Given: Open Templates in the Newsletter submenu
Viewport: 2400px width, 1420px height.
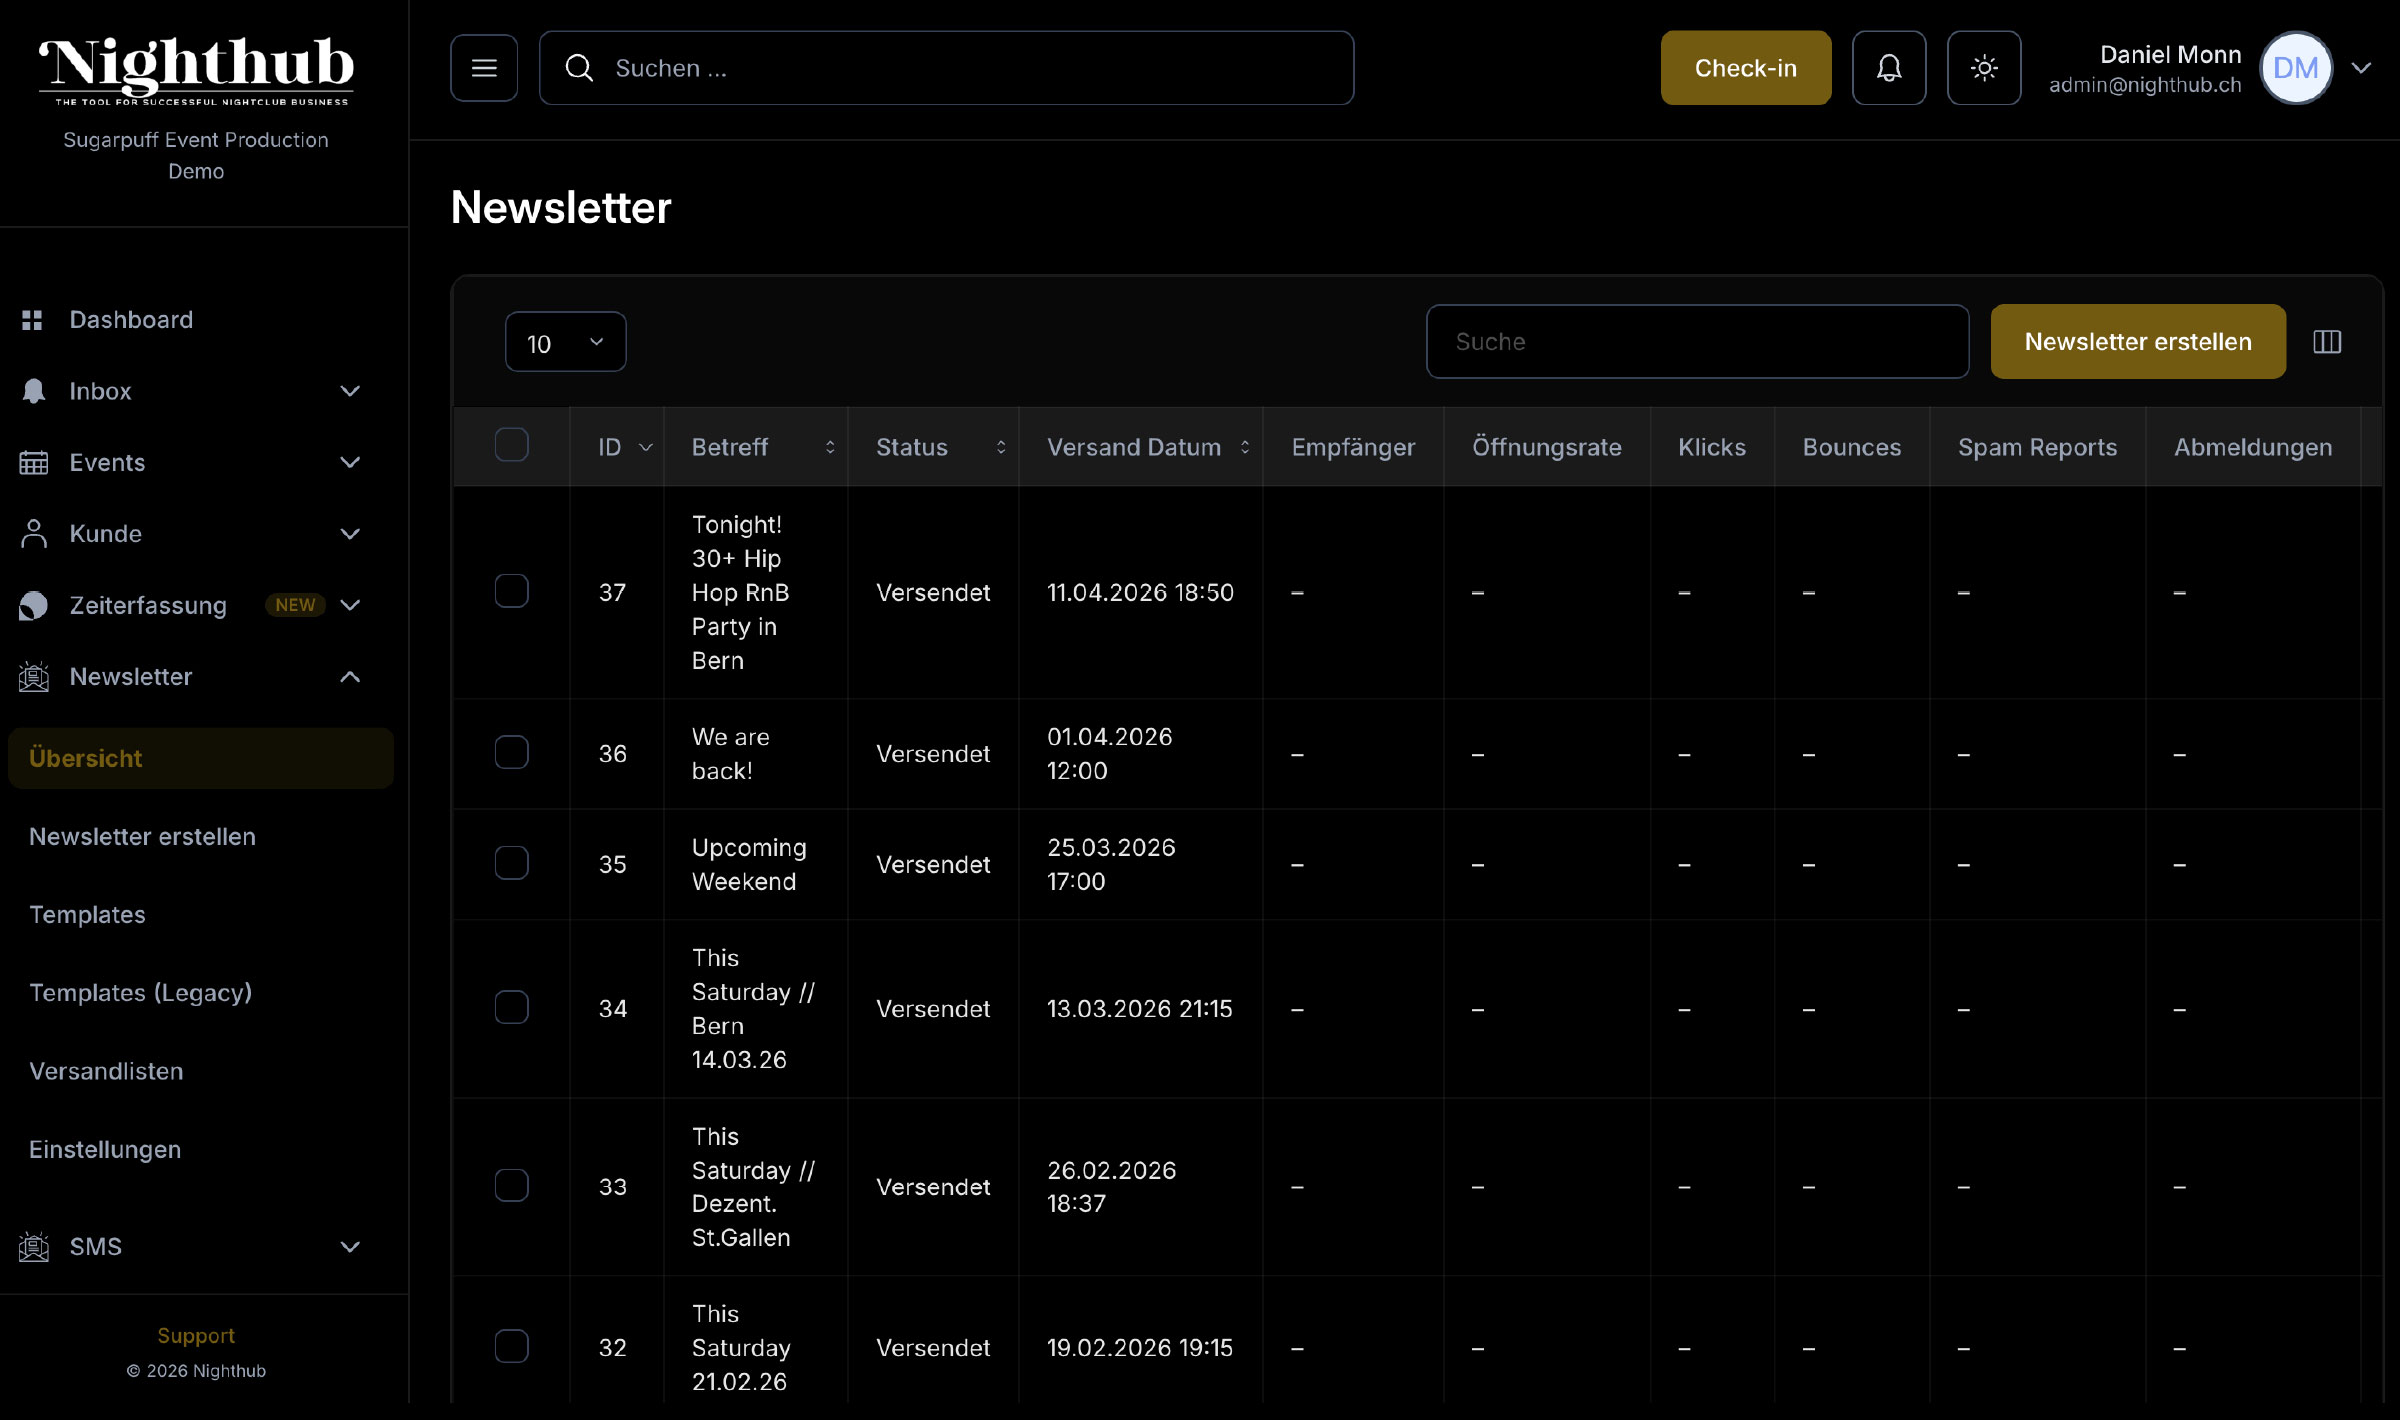Looking at the screenshot, I should pos(87,915).
